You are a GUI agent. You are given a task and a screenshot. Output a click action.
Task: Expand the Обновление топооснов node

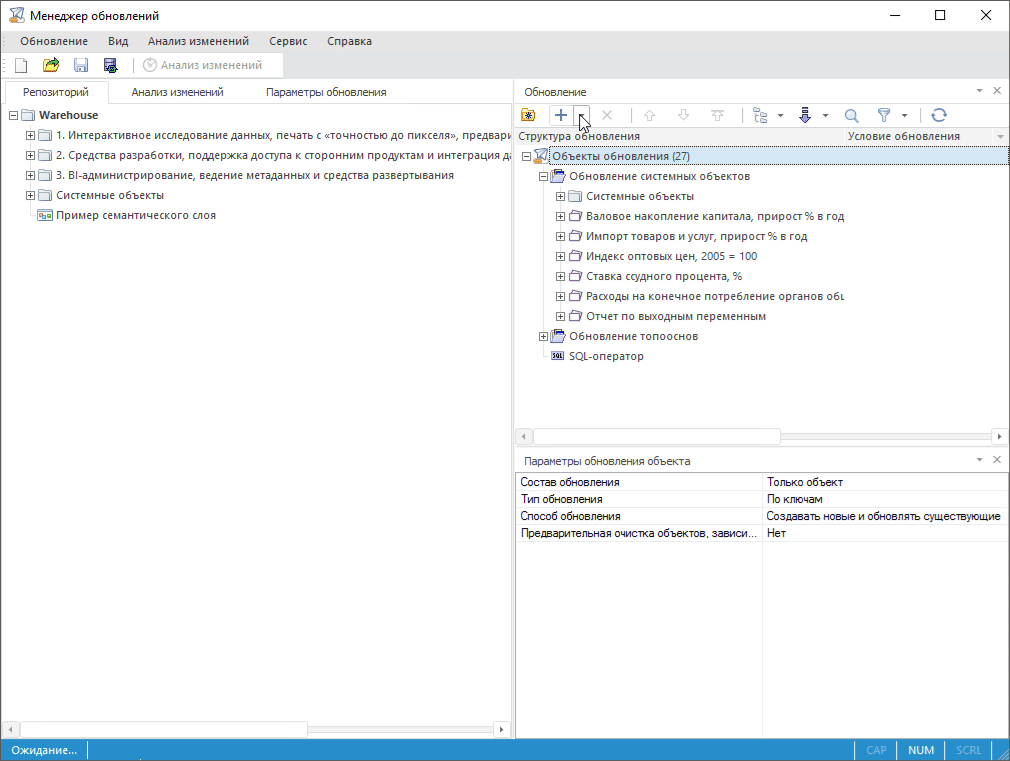(x=544, y=336)
